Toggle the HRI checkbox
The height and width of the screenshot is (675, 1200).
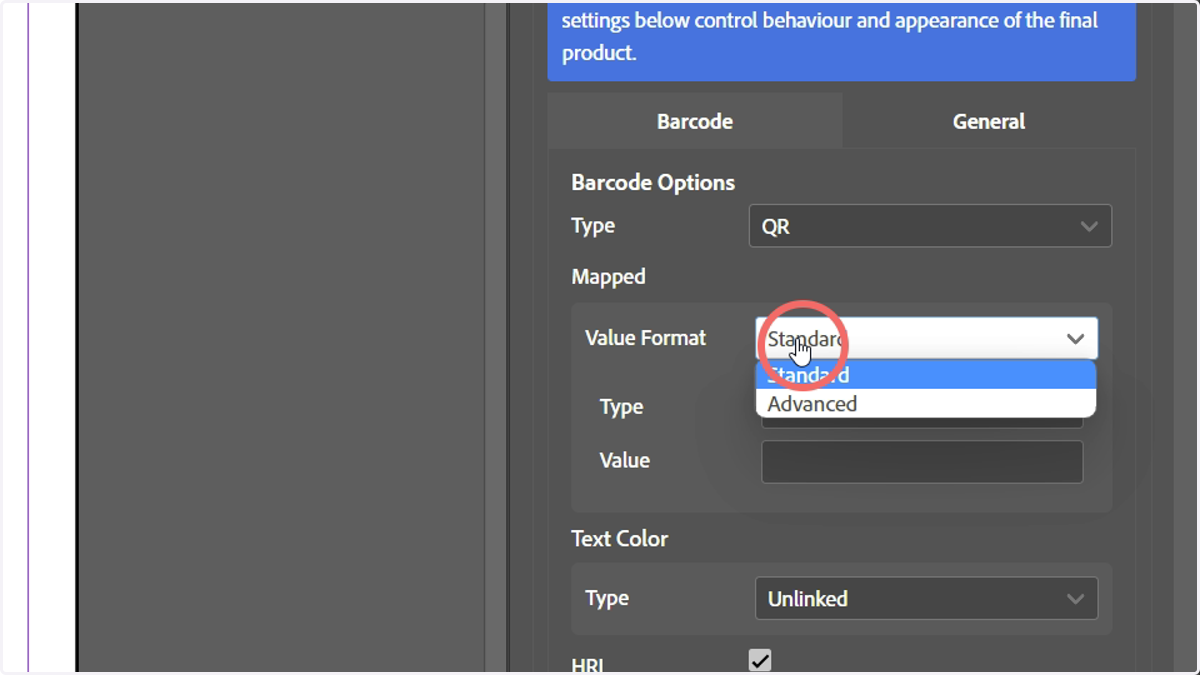coord(760,660)
